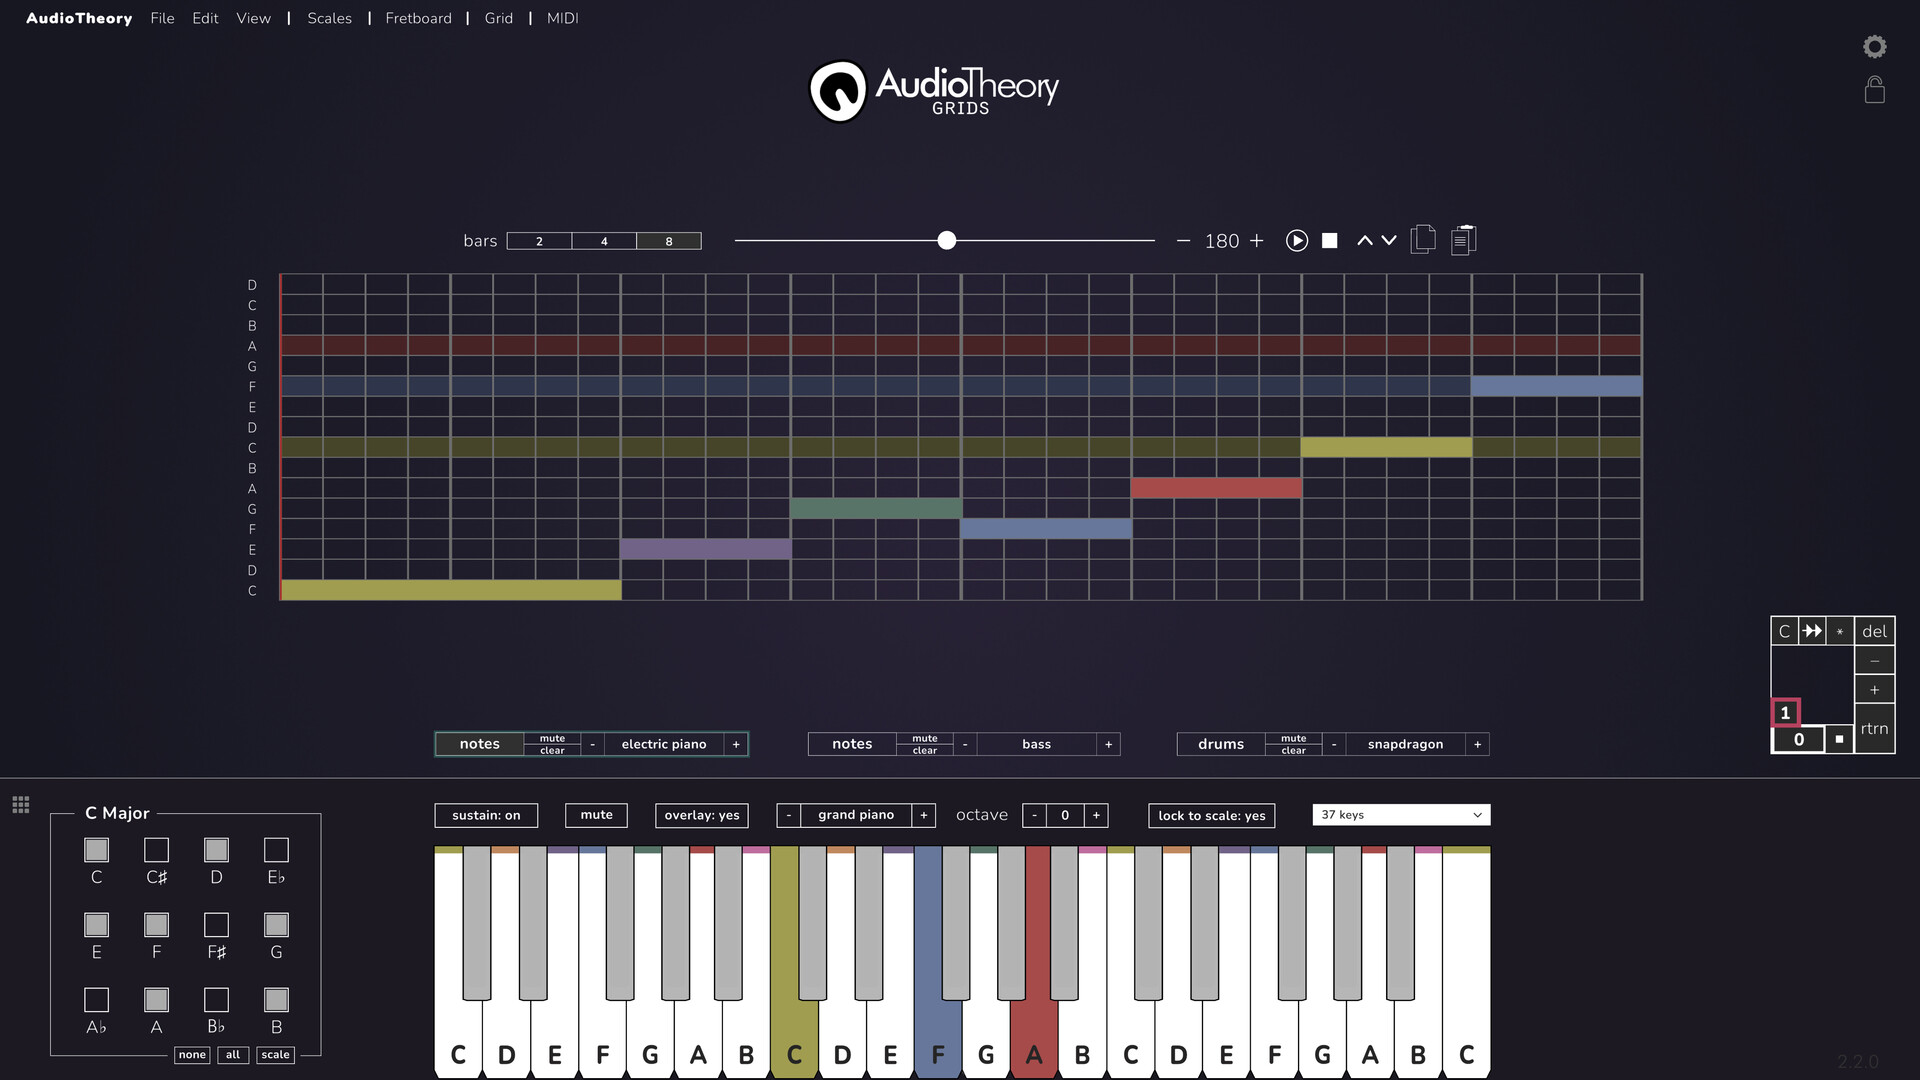Disable lock to scale

pos(1211,815)
